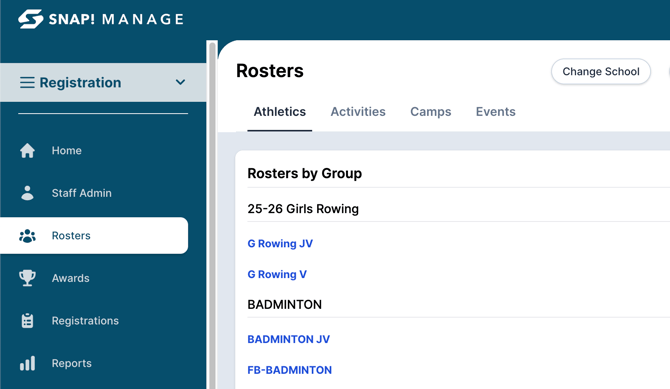Click the Rosters page title

(270, 71)
